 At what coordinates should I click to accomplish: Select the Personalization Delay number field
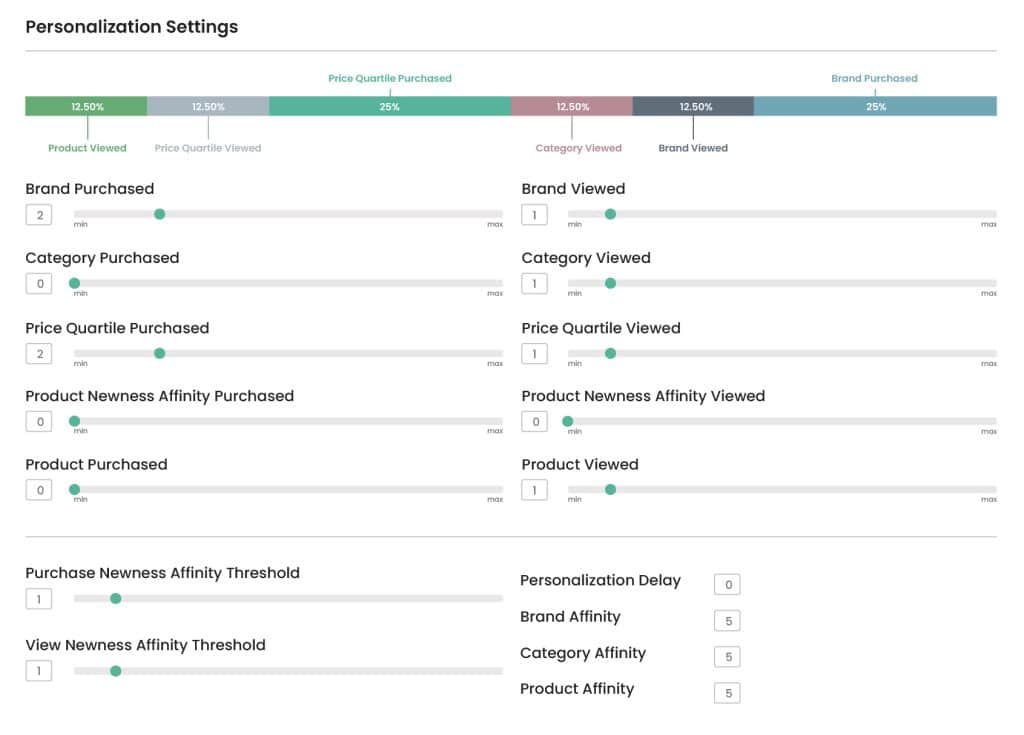(x=728, y=585)
